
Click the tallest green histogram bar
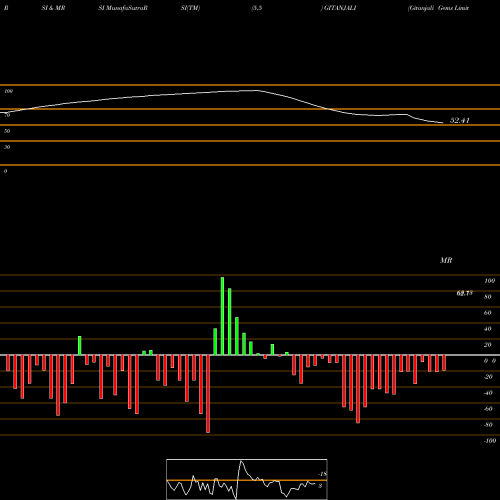[x=222, y=316]
